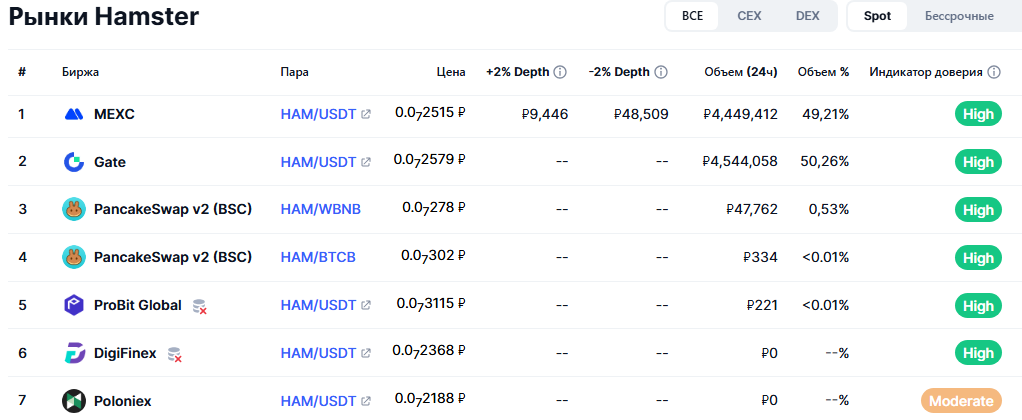Click the ₽4,449,412 volume value
The width and height of the screenshot is (1022, 420).
pyautogui.click(x=740, y=115)
